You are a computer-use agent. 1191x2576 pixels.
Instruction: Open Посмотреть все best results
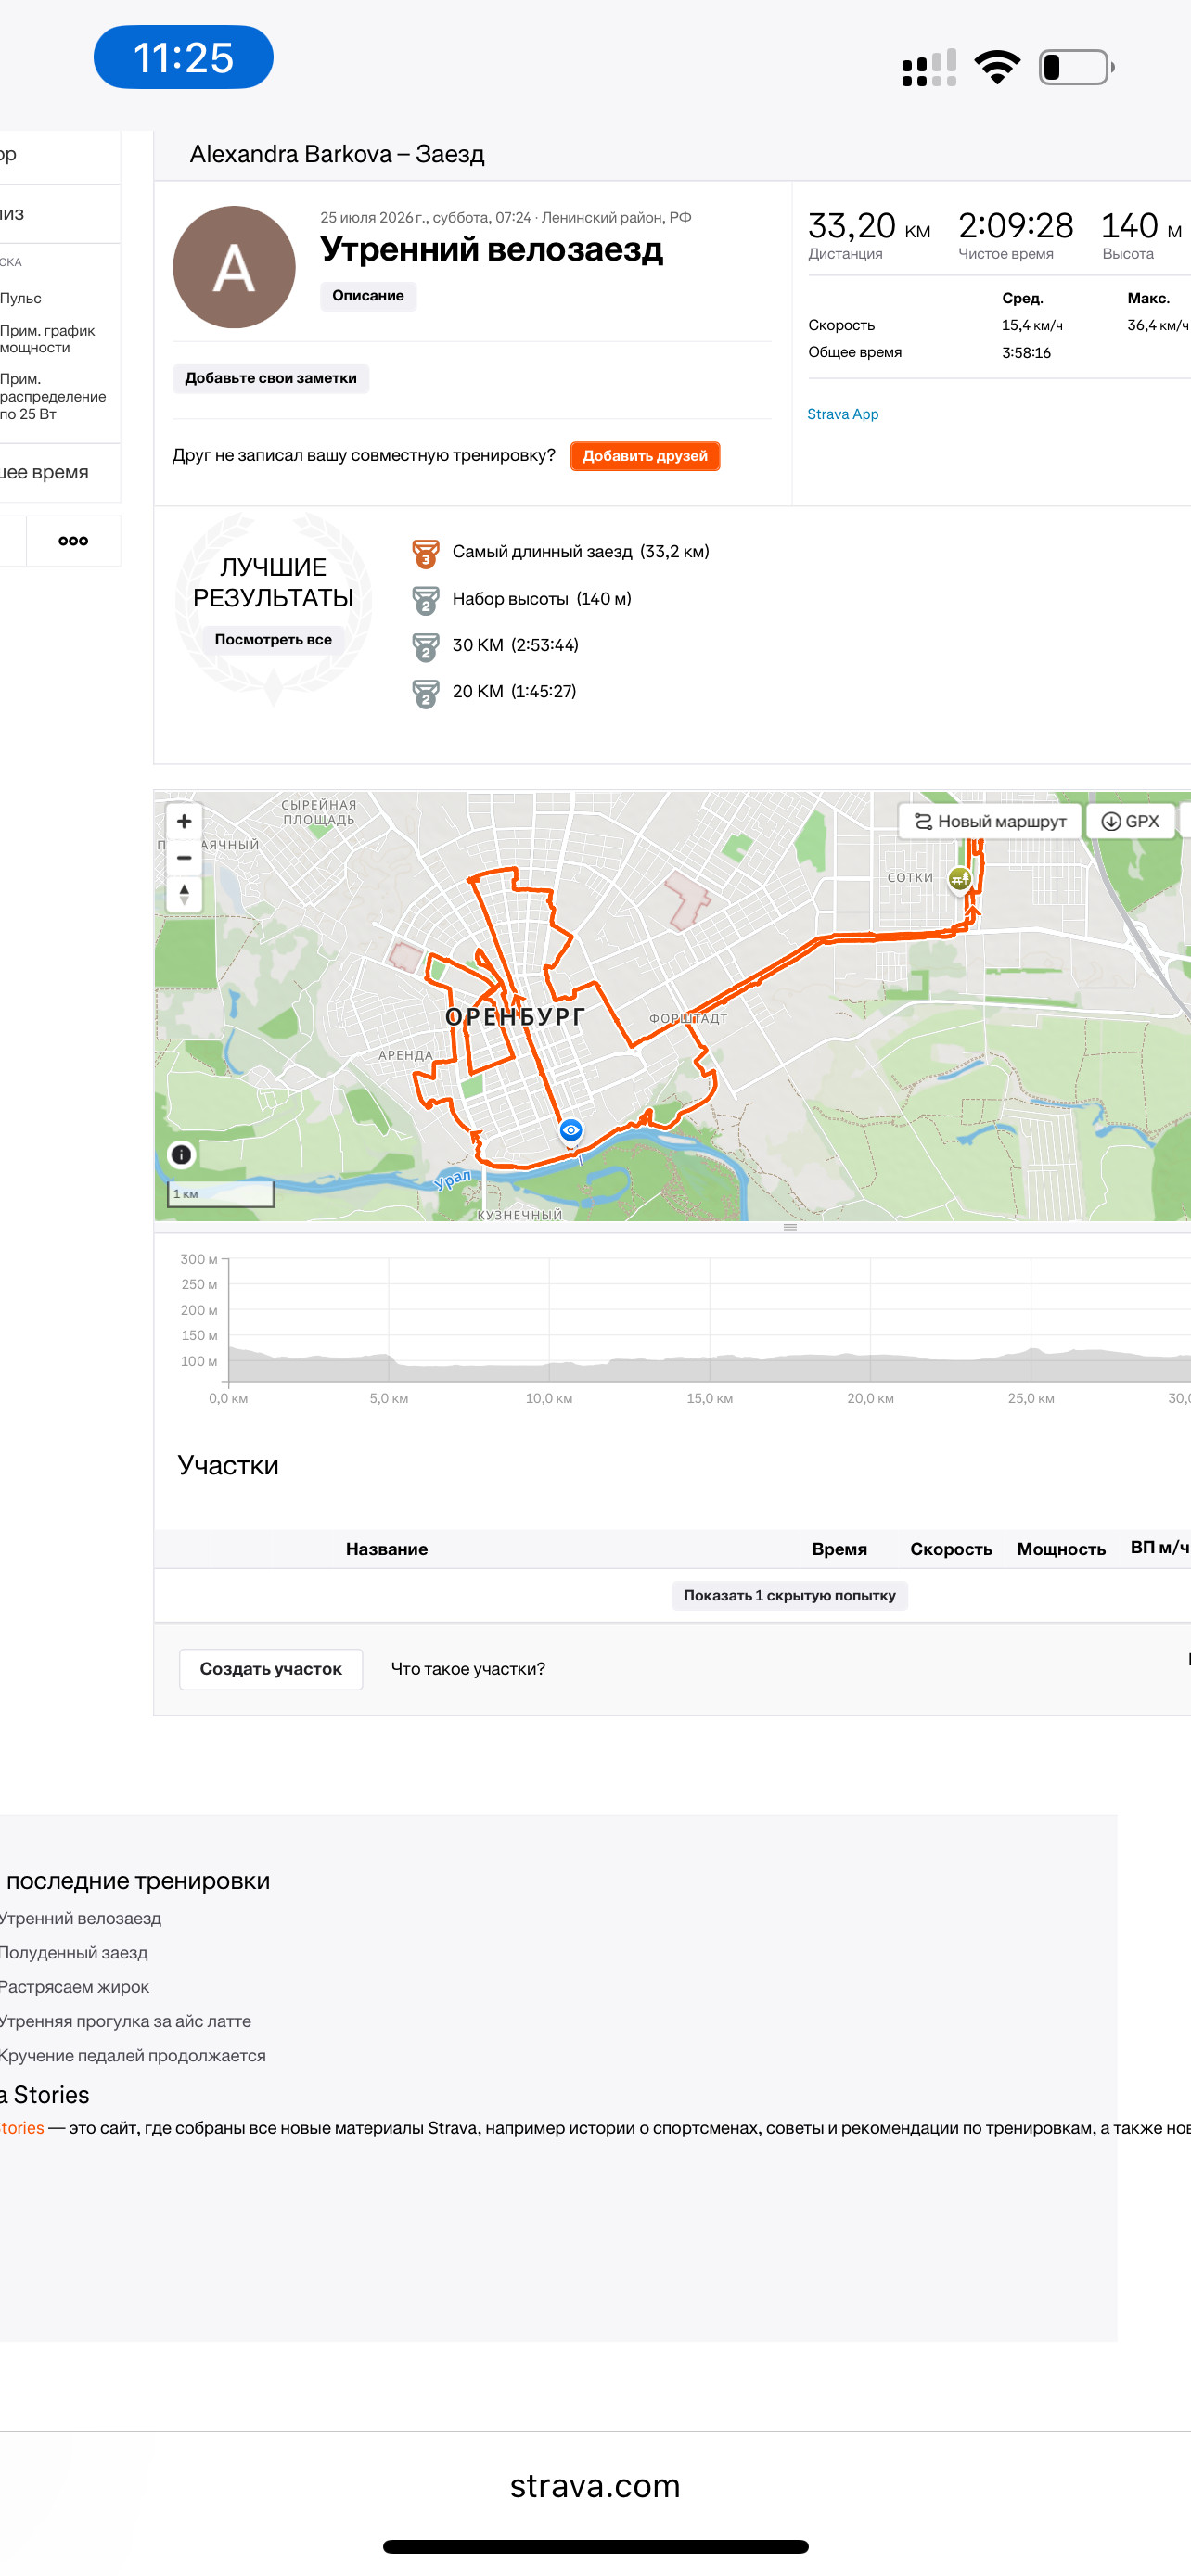coord(273,640)
